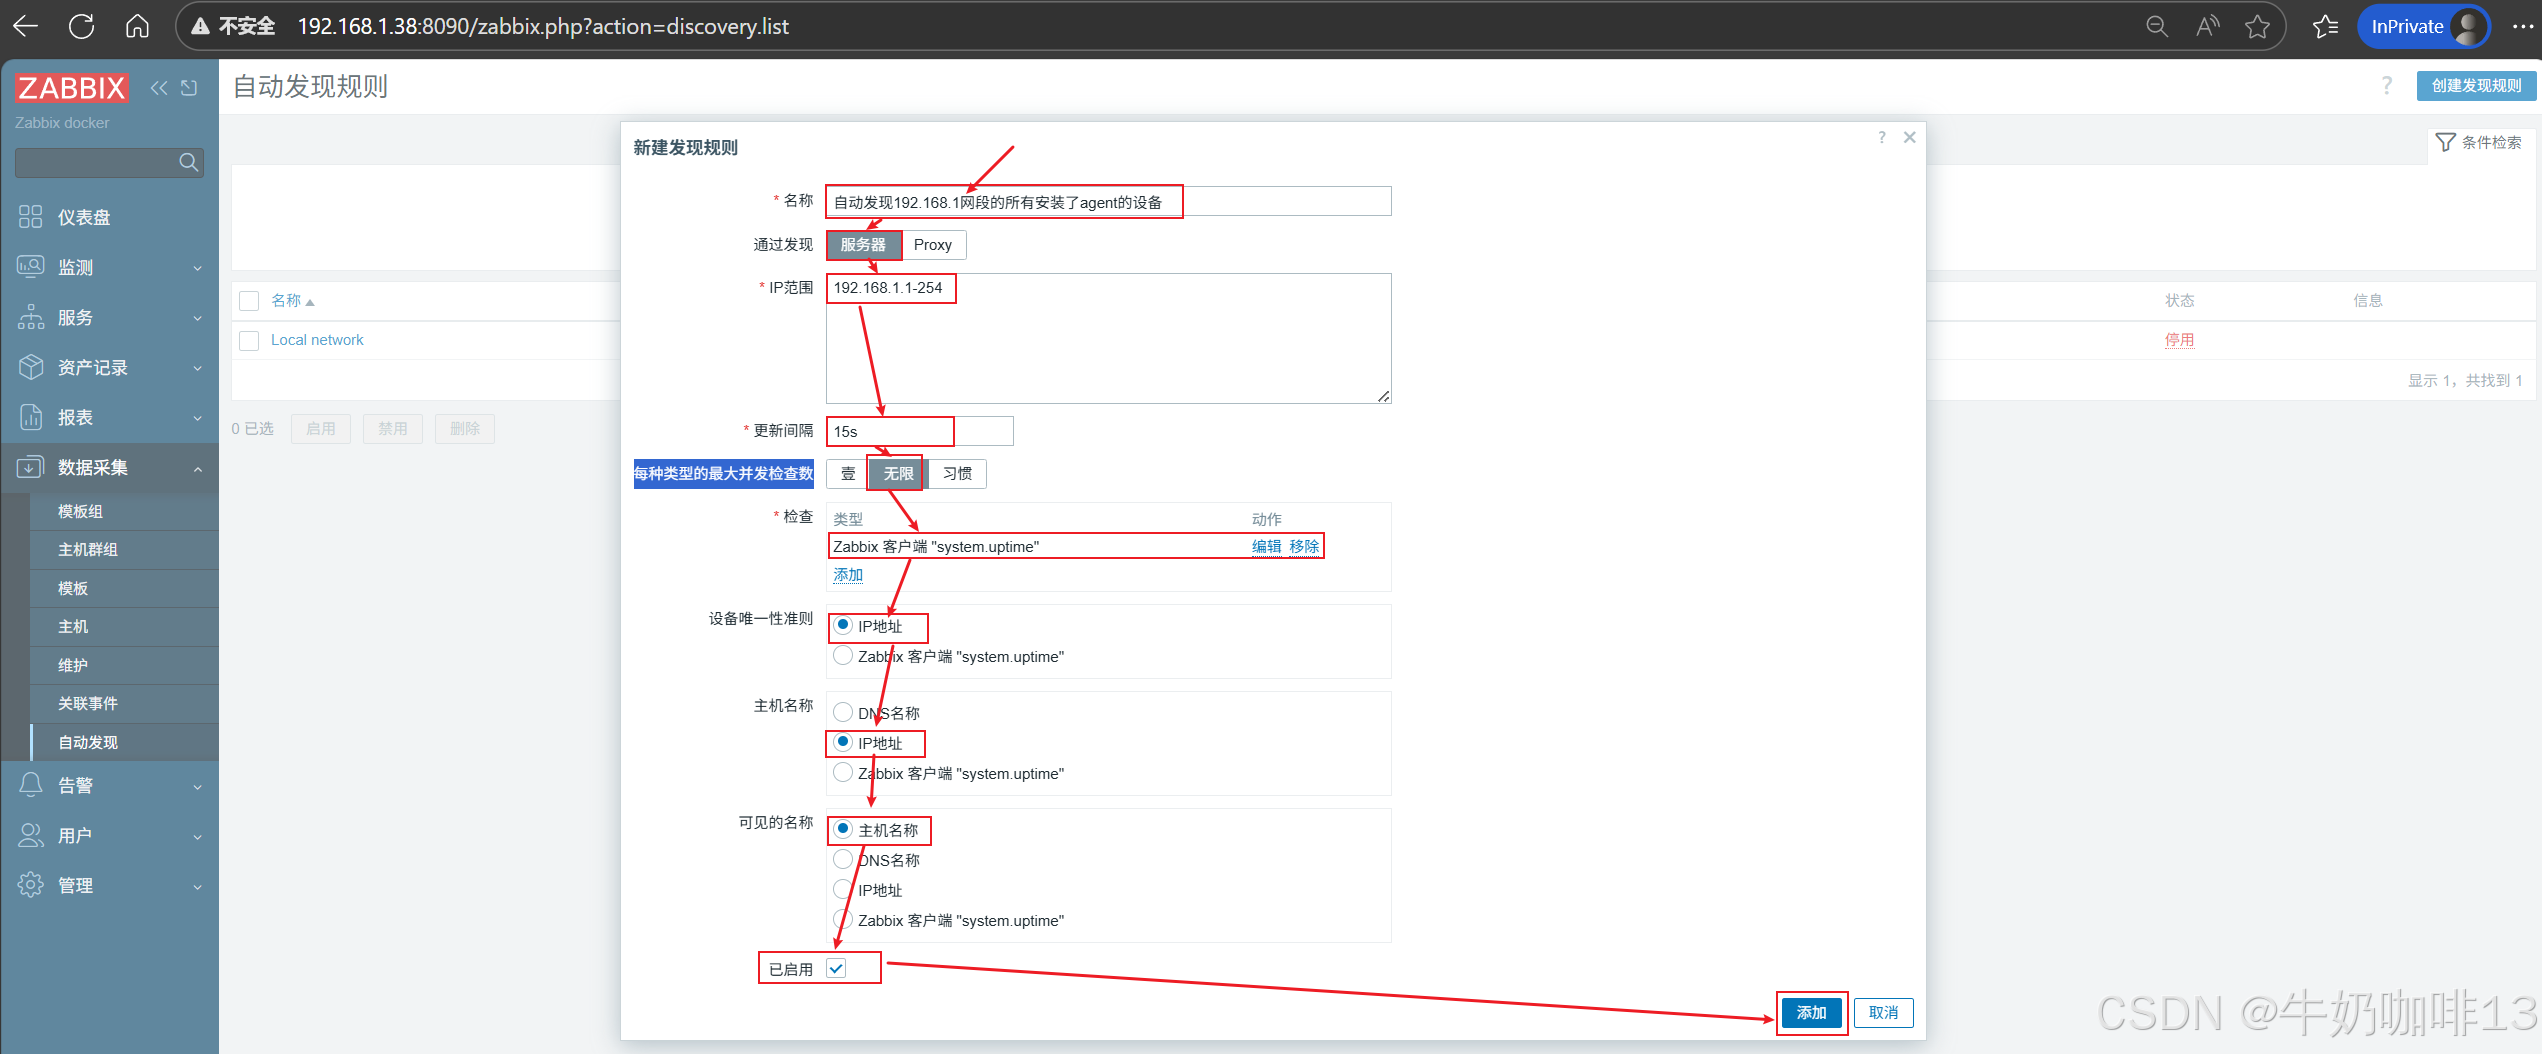Open 主机 submenu item

click(x=124, y=626)
